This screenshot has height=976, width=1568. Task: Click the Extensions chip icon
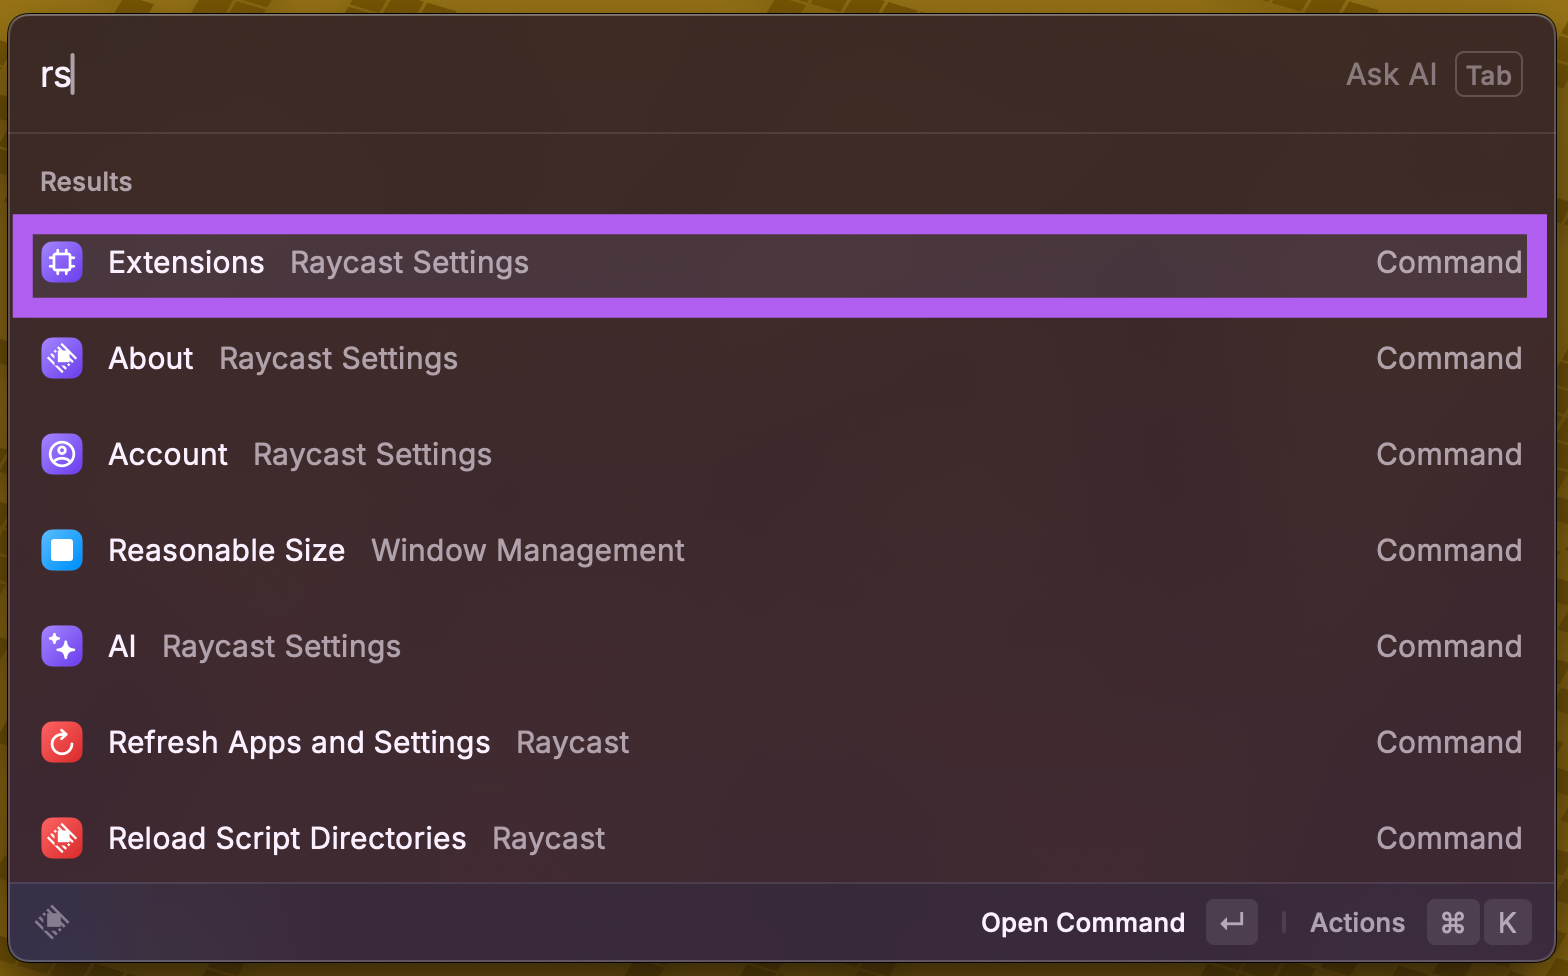coord(62,262)
